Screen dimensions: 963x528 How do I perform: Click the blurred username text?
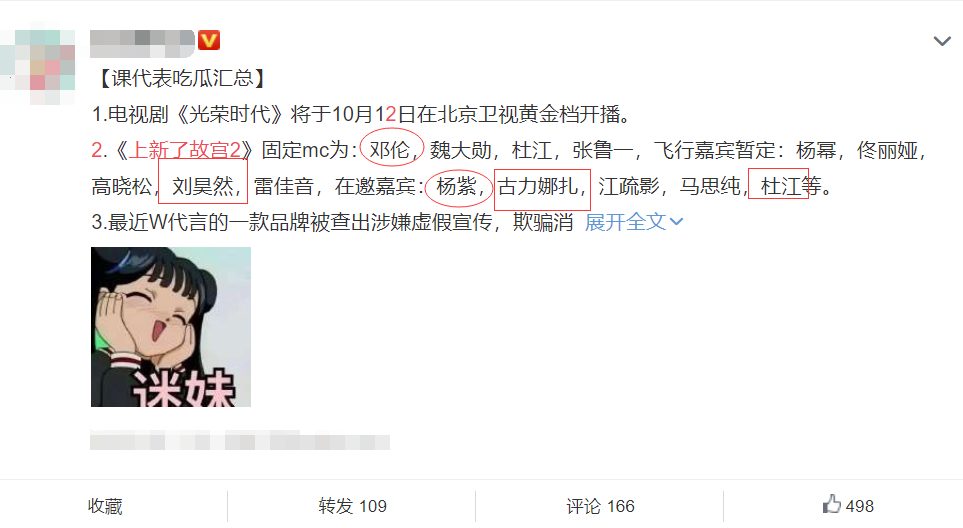142,42
